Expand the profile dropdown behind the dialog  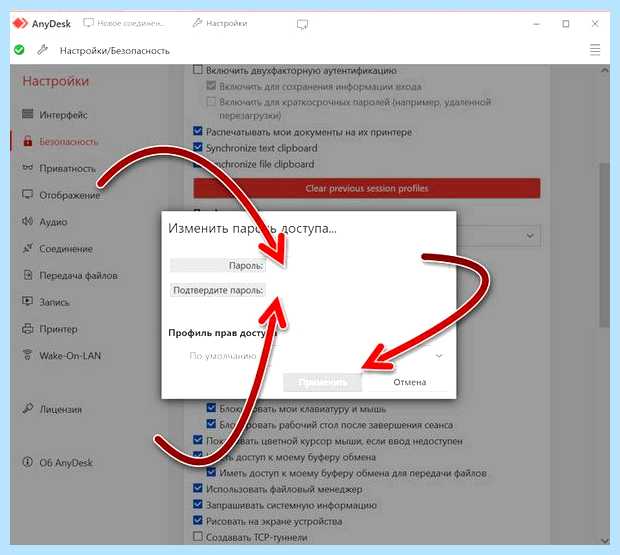(x=530, y=236)
